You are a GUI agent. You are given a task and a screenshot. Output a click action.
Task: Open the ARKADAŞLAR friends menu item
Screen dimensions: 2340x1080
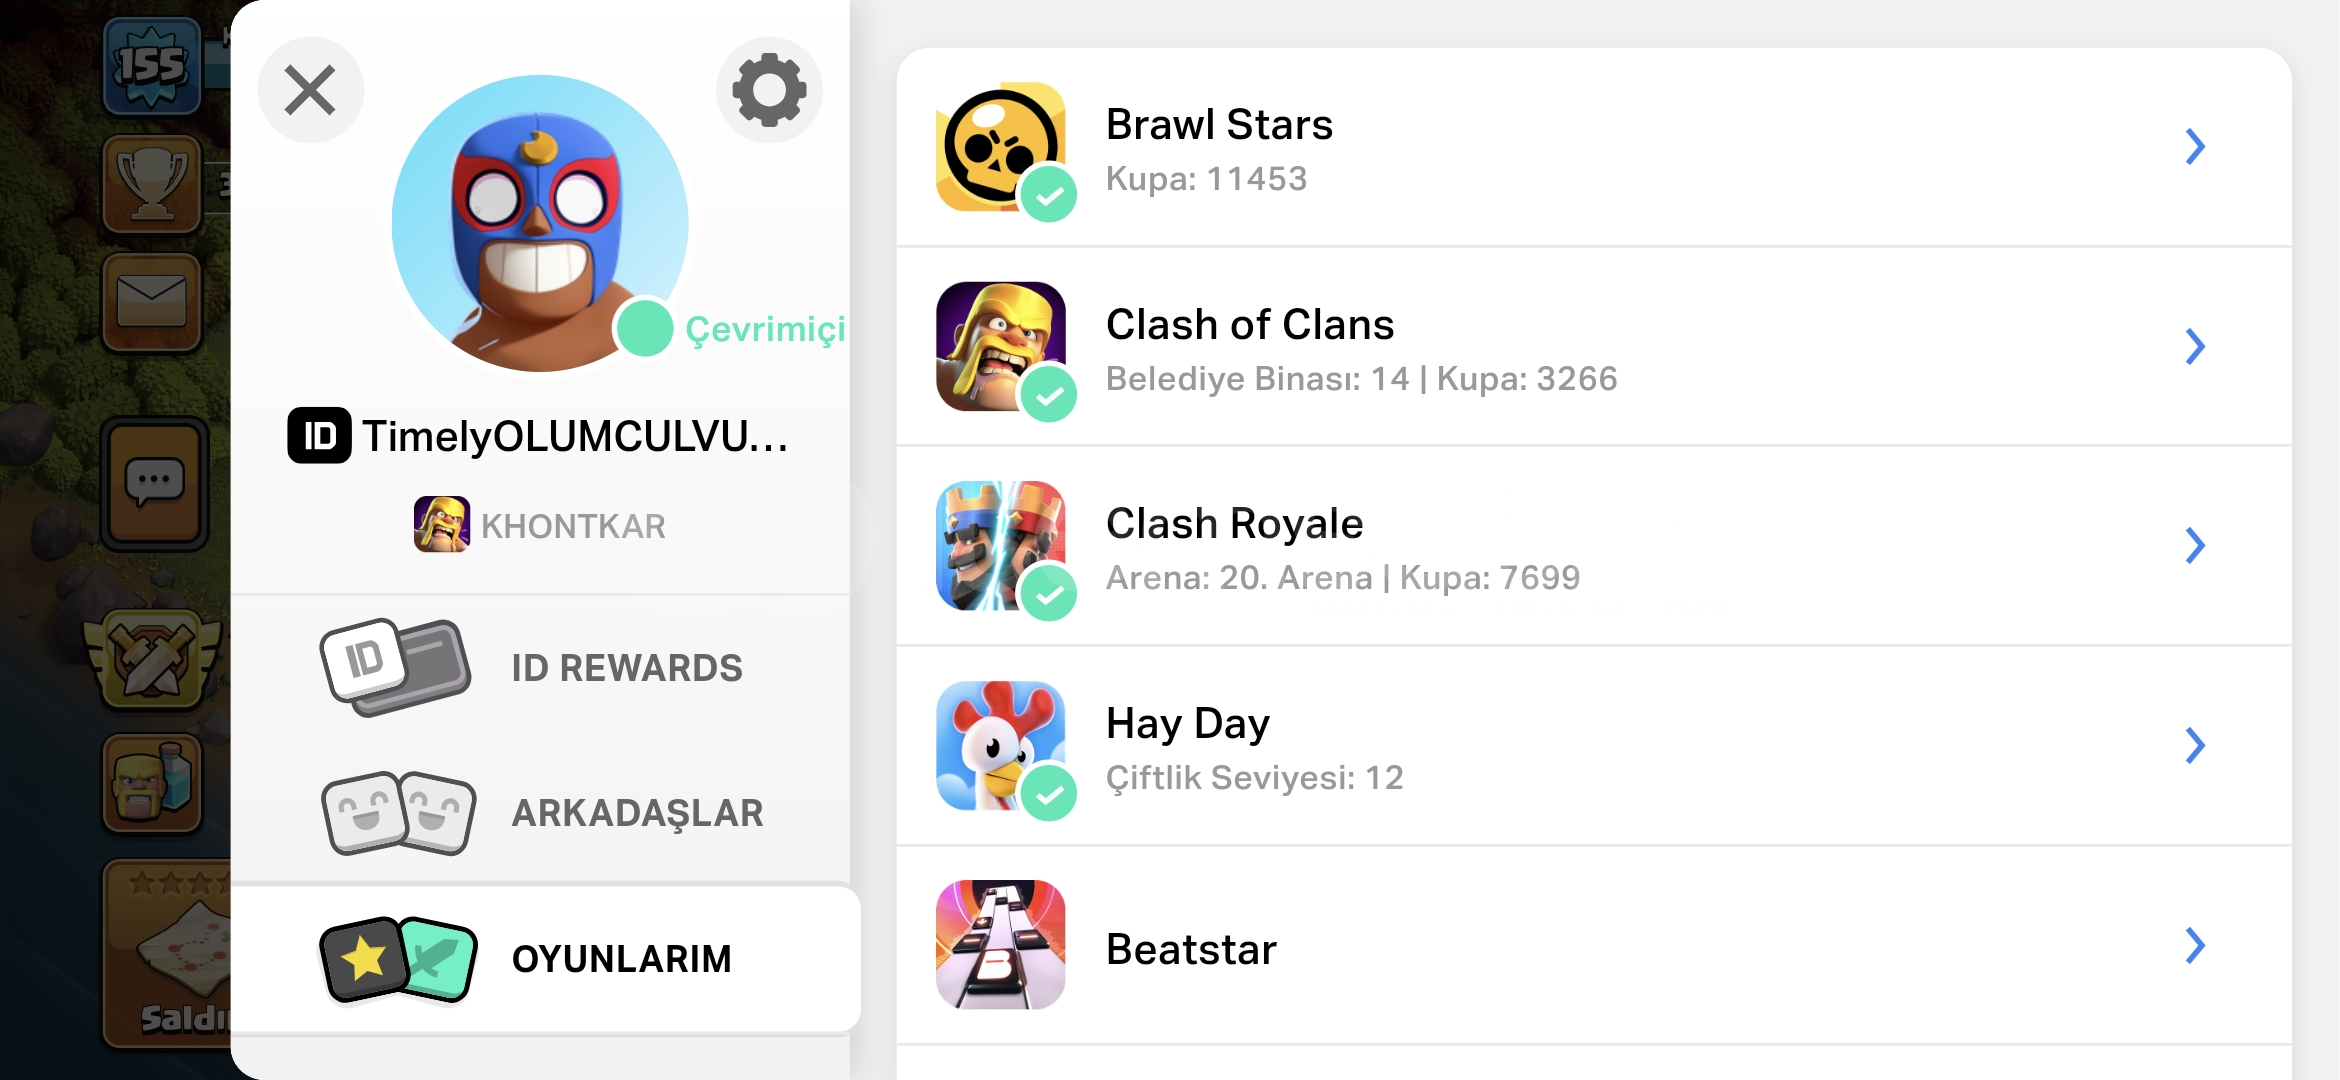coord(540,813)
